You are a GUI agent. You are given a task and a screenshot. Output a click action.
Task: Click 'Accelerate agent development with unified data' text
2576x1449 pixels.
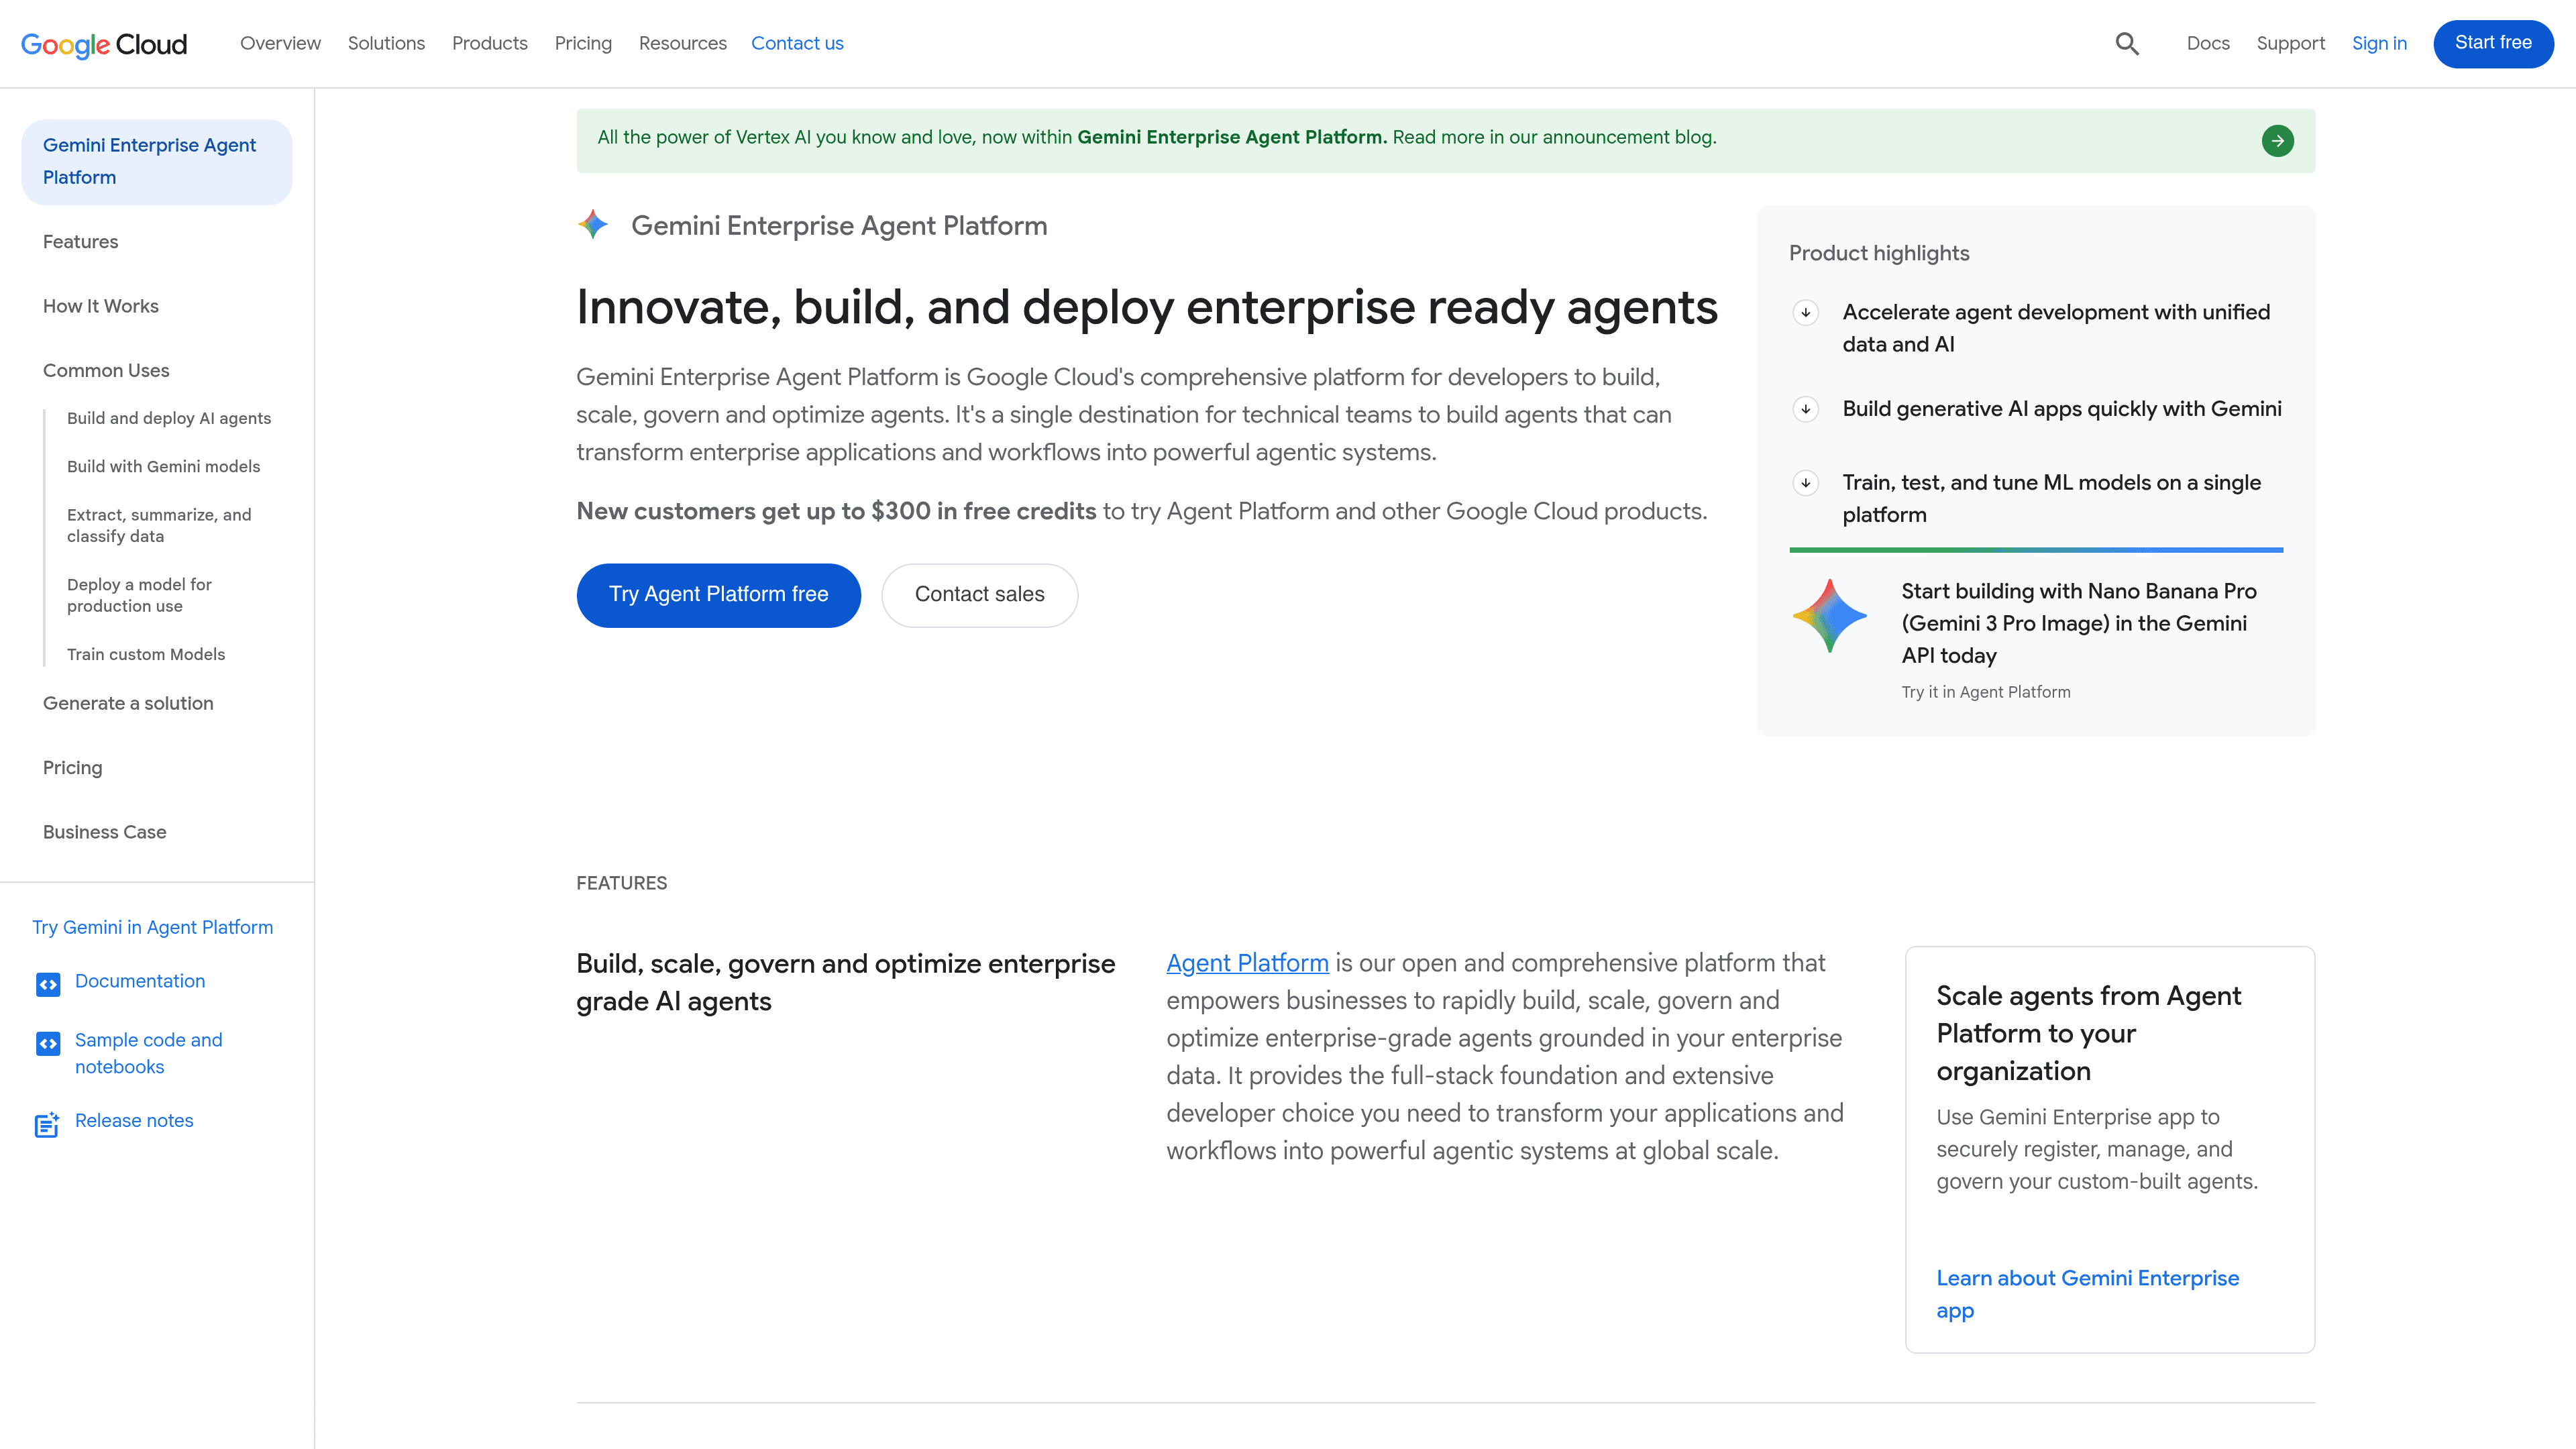(x=2056, y=328)
